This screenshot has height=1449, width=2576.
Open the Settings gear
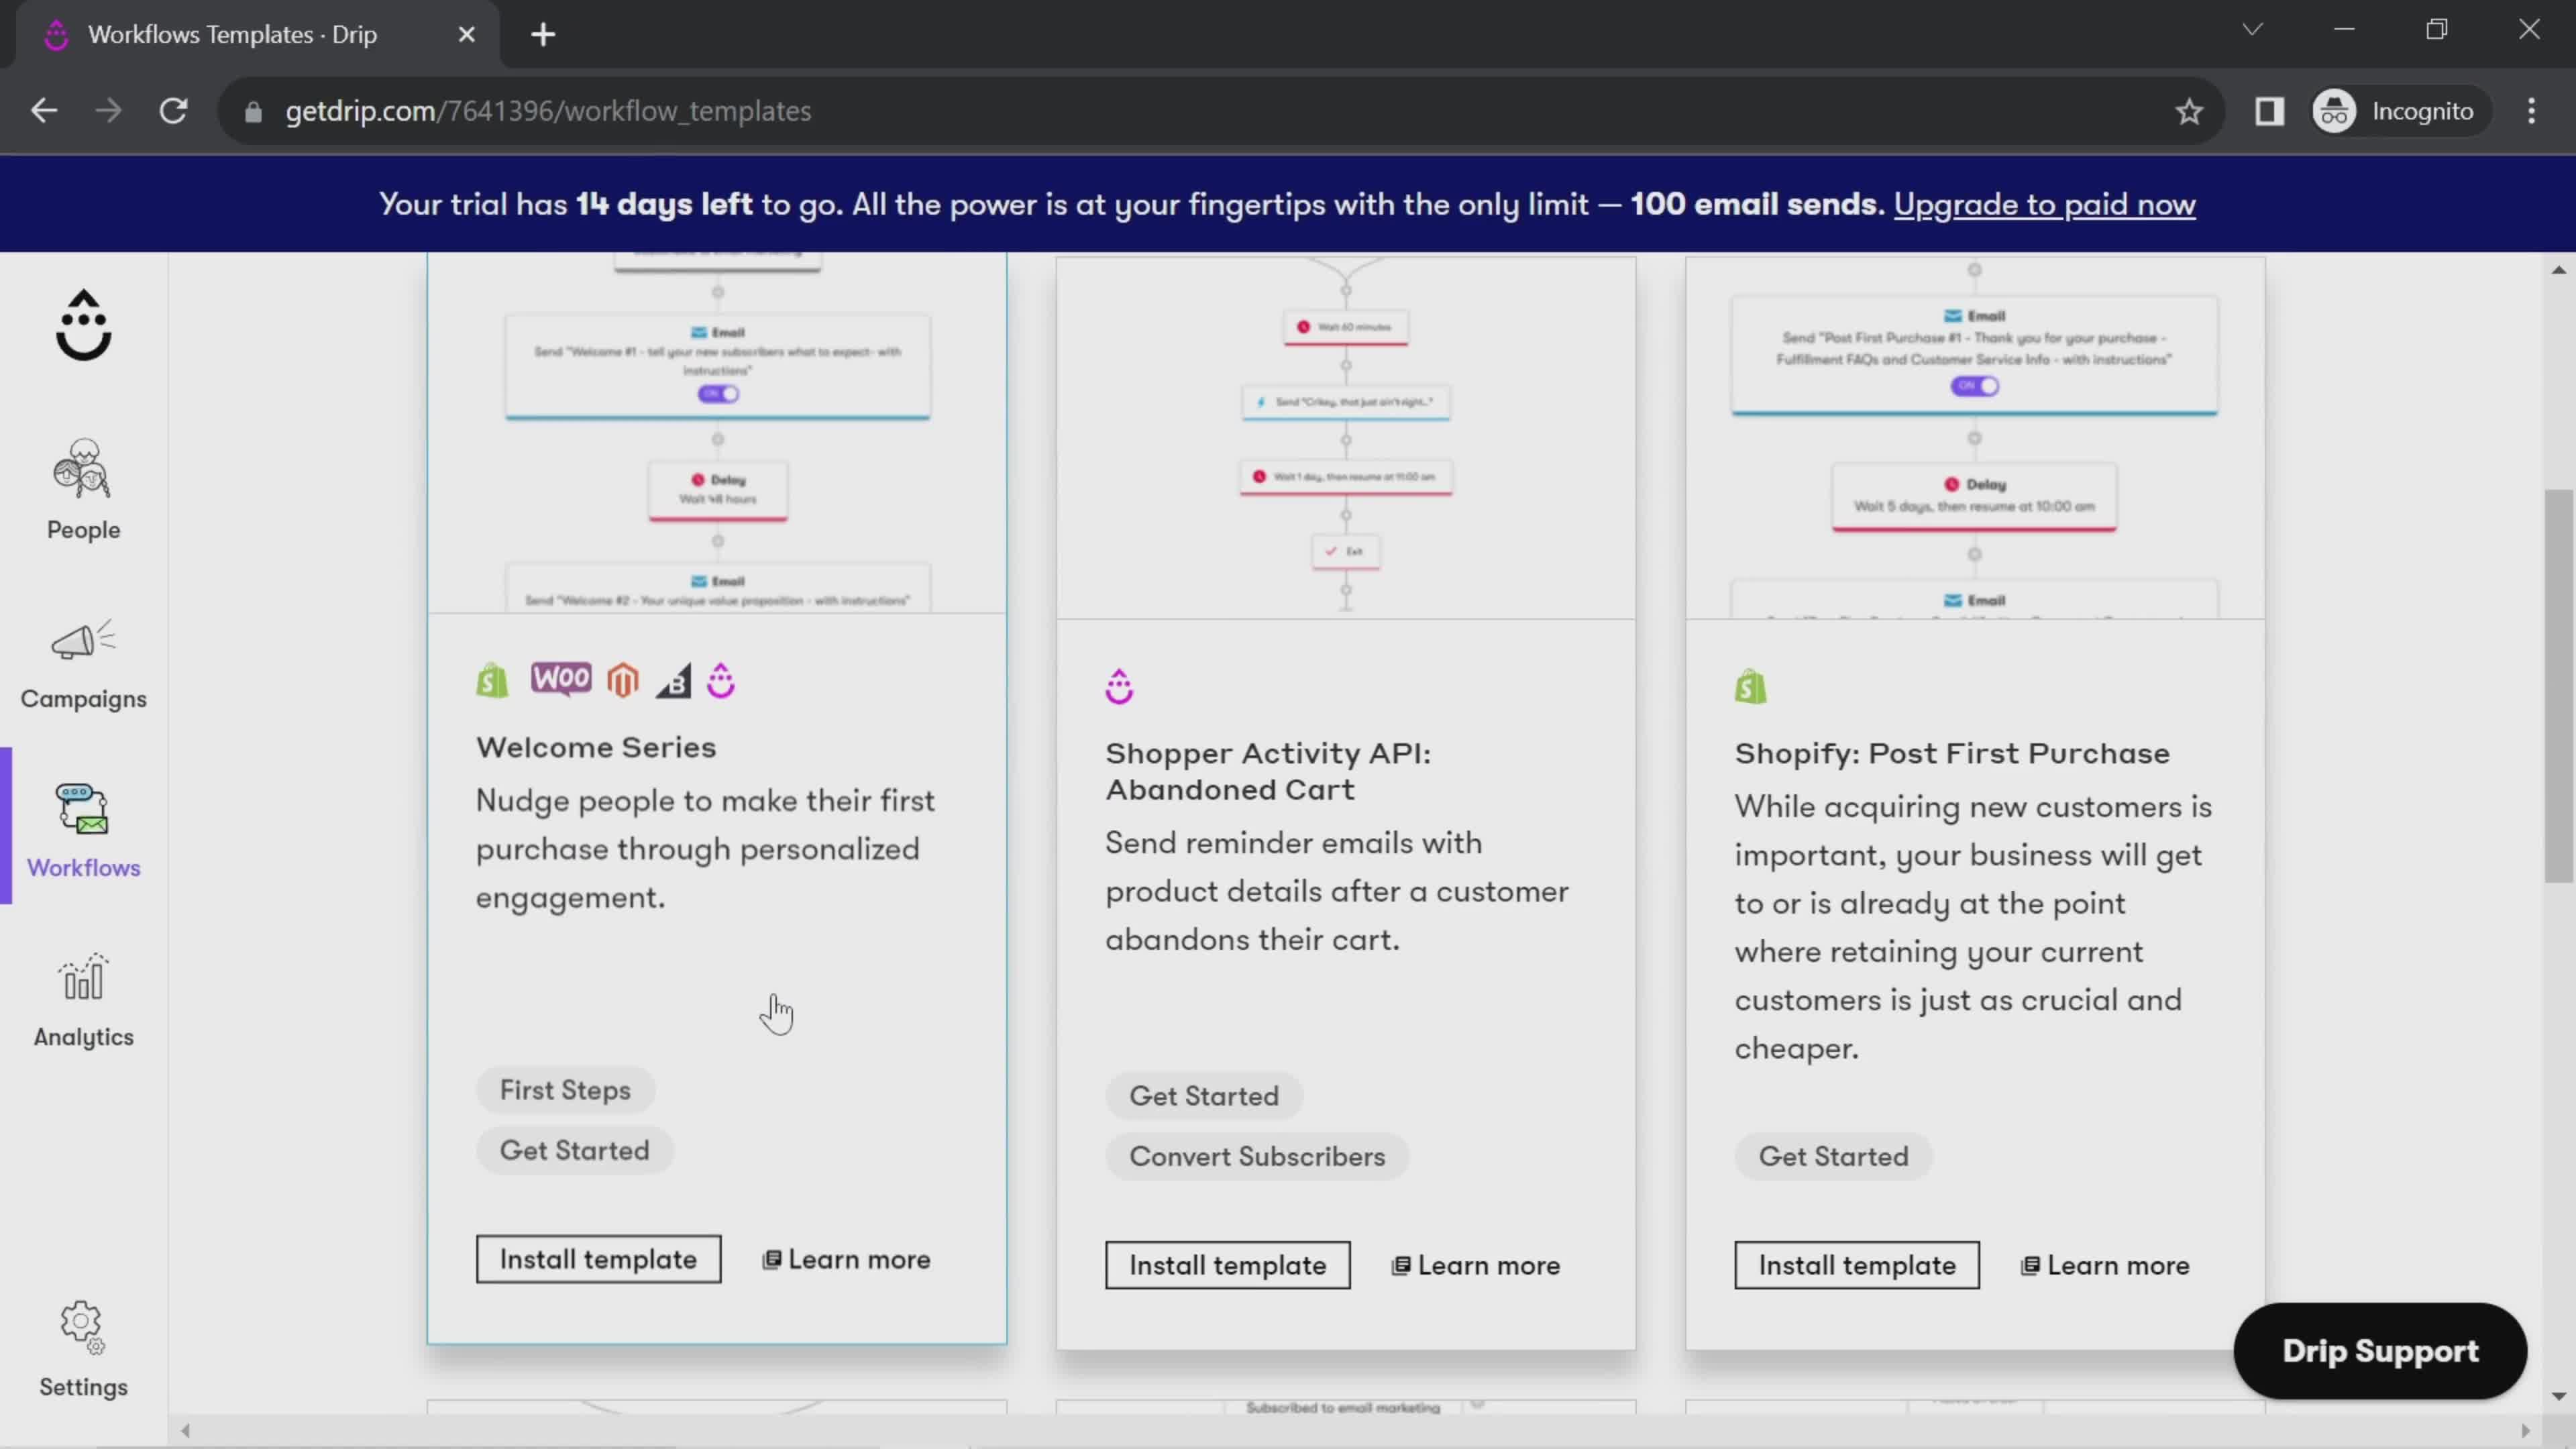[83, 1349]
